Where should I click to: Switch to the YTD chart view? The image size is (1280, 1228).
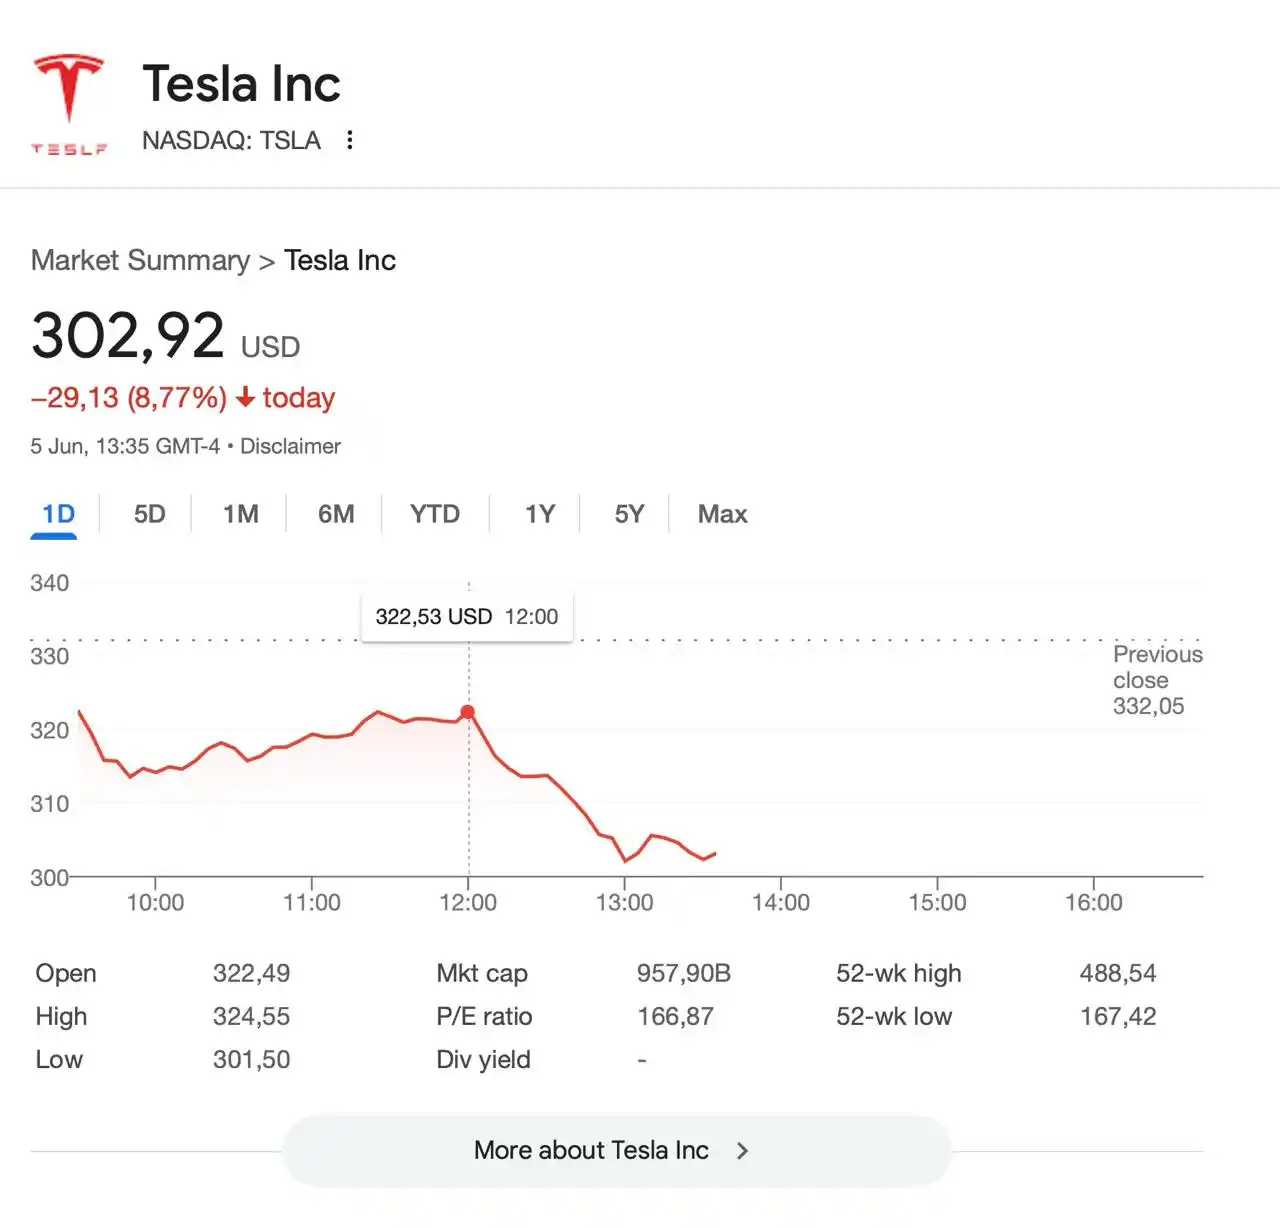(434, 513)
